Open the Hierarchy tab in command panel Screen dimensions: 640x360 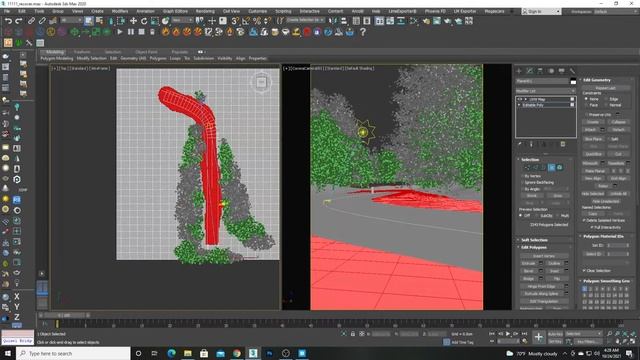click(540, 71)
